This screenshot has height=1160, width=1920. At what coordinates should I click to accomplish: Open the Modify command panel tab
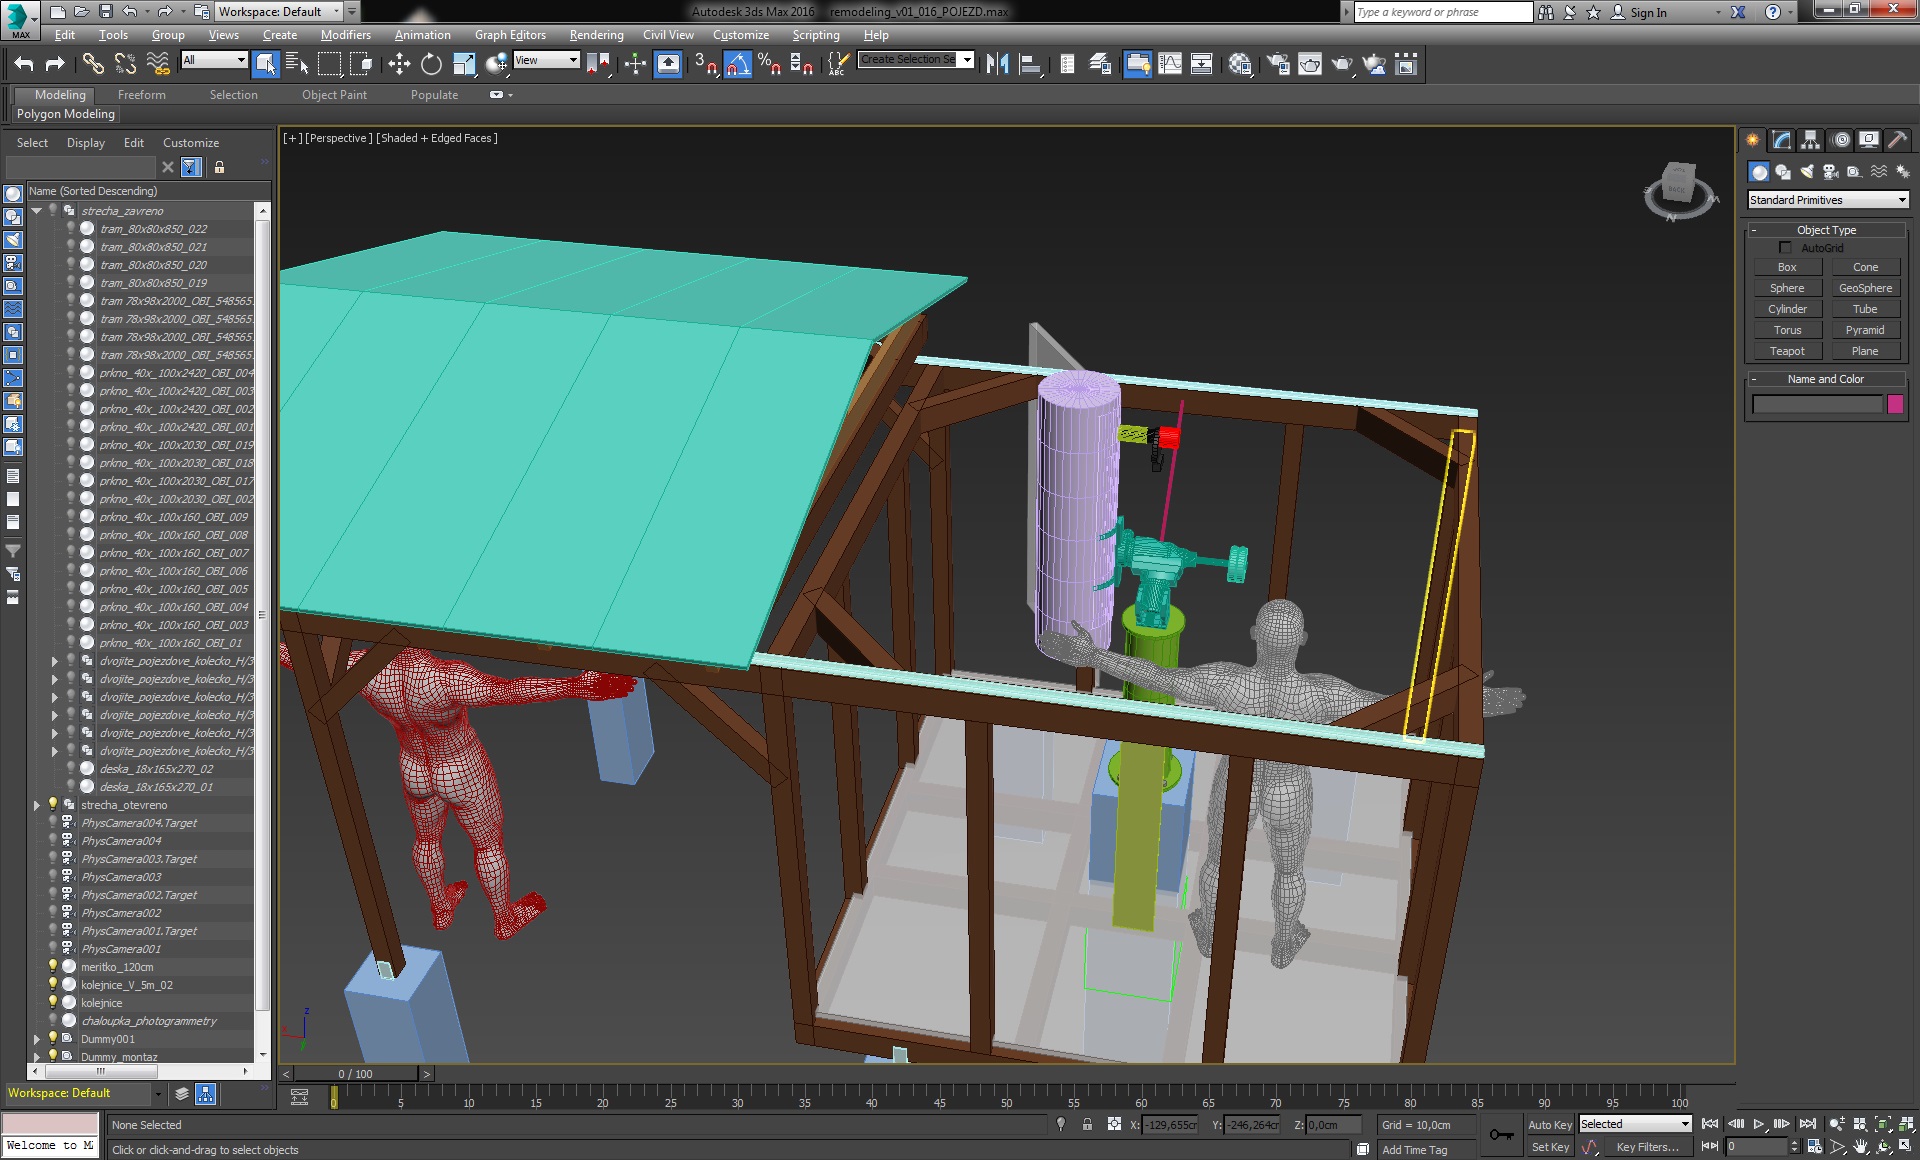(1782, 140)
